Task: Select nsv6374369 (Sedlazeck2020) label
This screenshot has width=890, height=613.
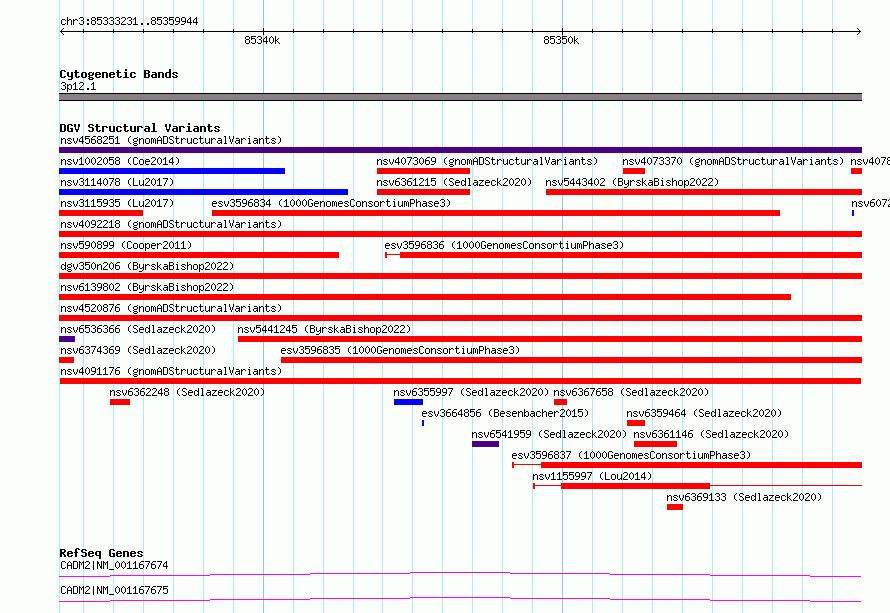Action: 138,350
